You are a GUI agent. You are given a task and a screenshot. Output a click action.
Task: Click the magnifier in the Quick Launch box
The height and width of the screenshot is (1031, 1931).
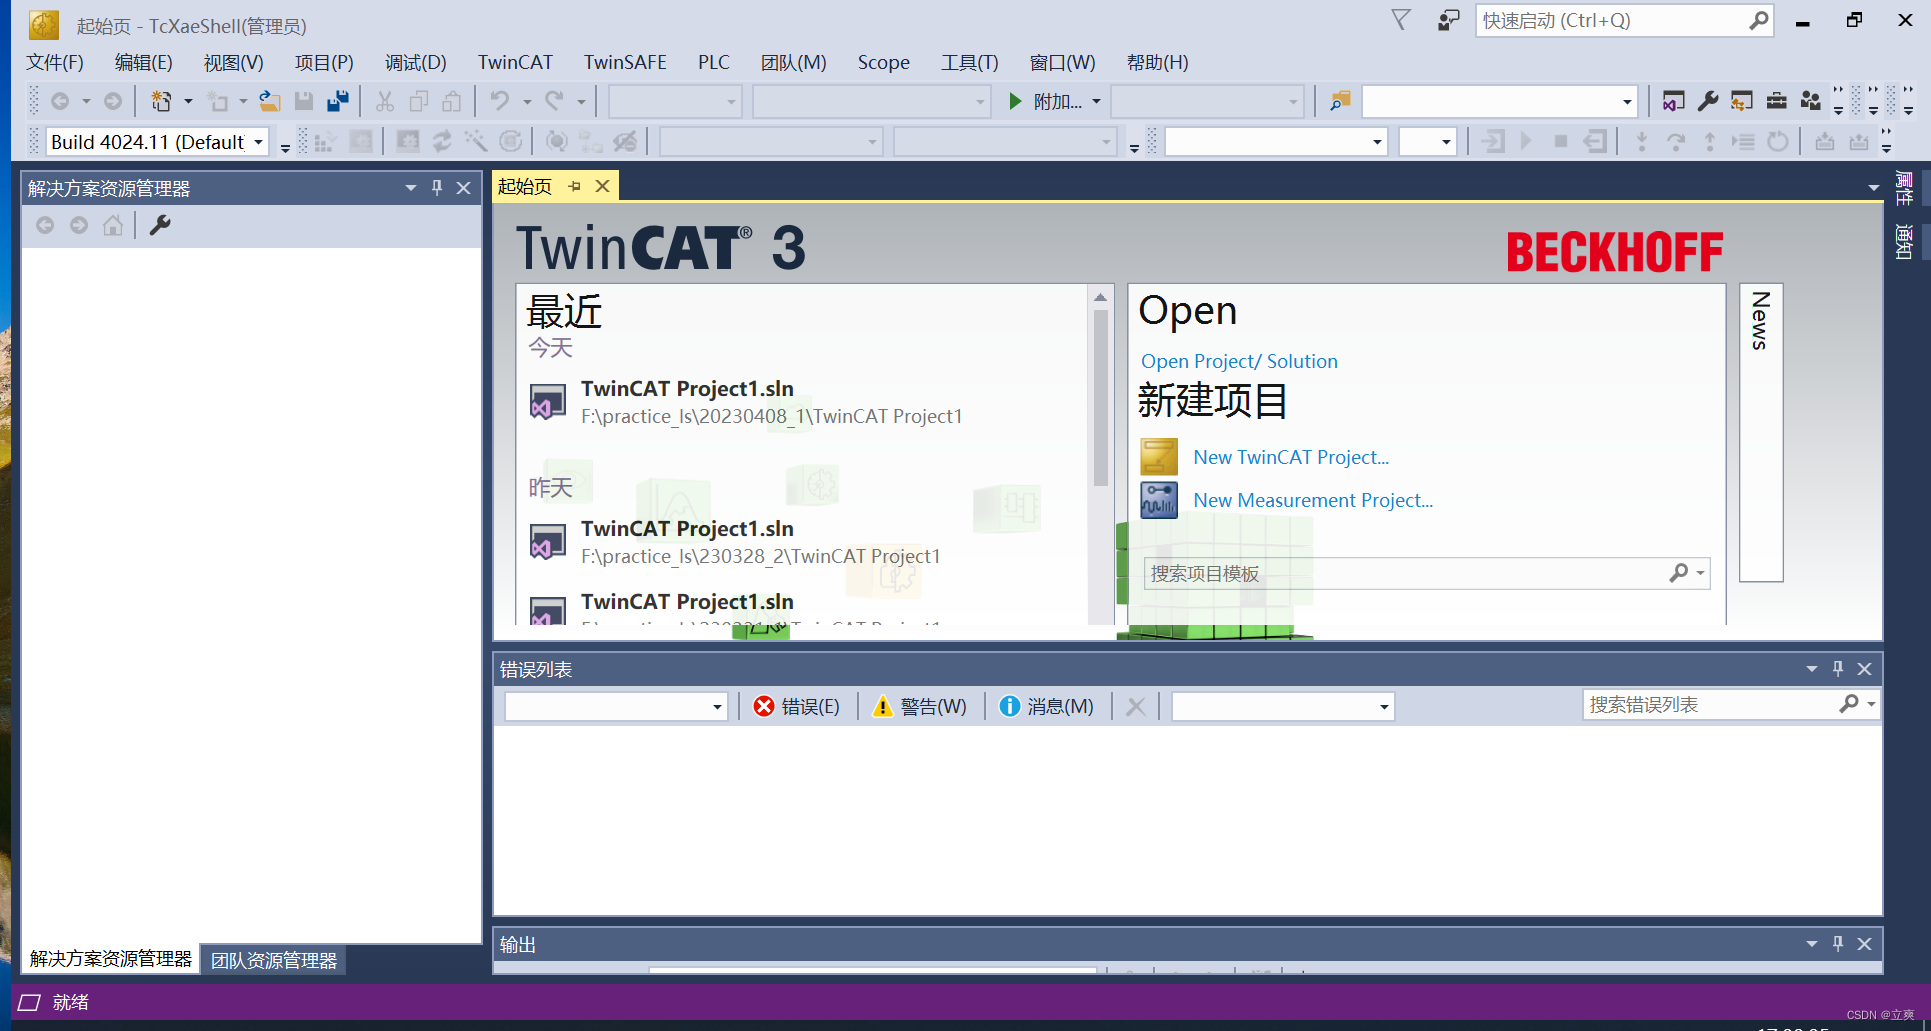tap(1758, 20)
